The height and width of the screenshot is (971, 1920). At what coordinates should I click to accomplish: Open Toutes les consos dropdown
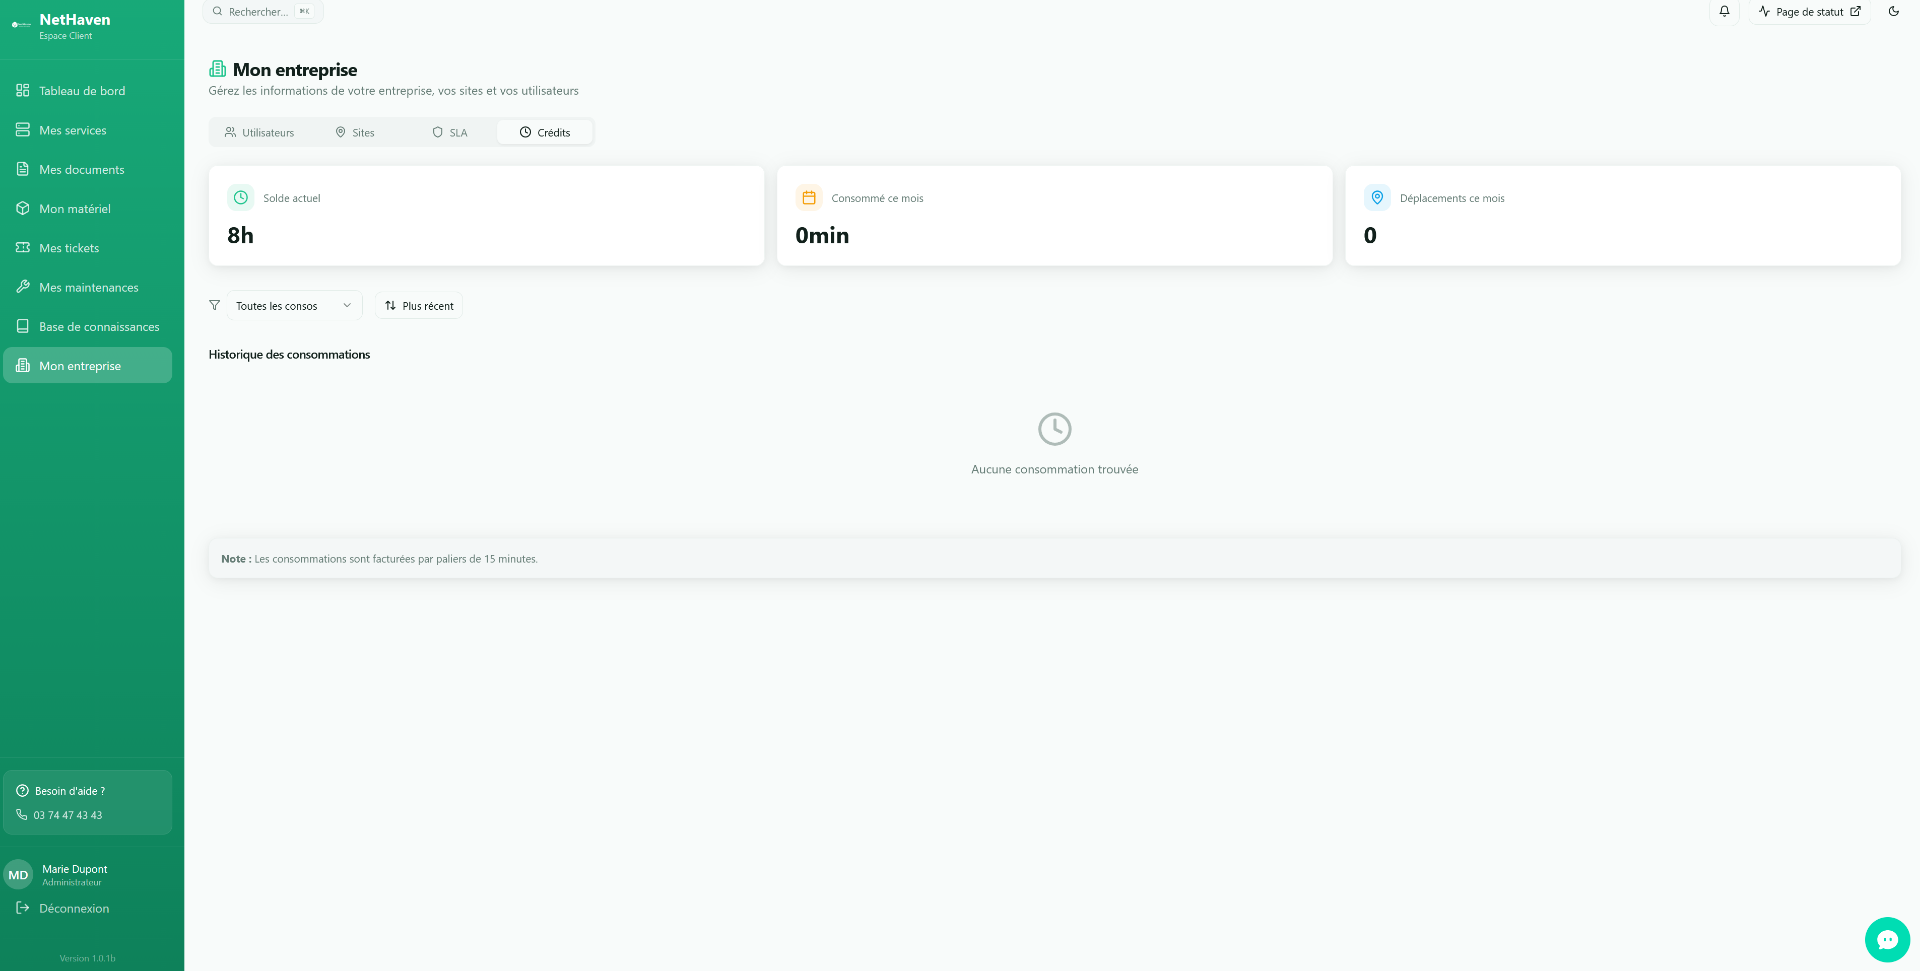click(x=294, y=306)
